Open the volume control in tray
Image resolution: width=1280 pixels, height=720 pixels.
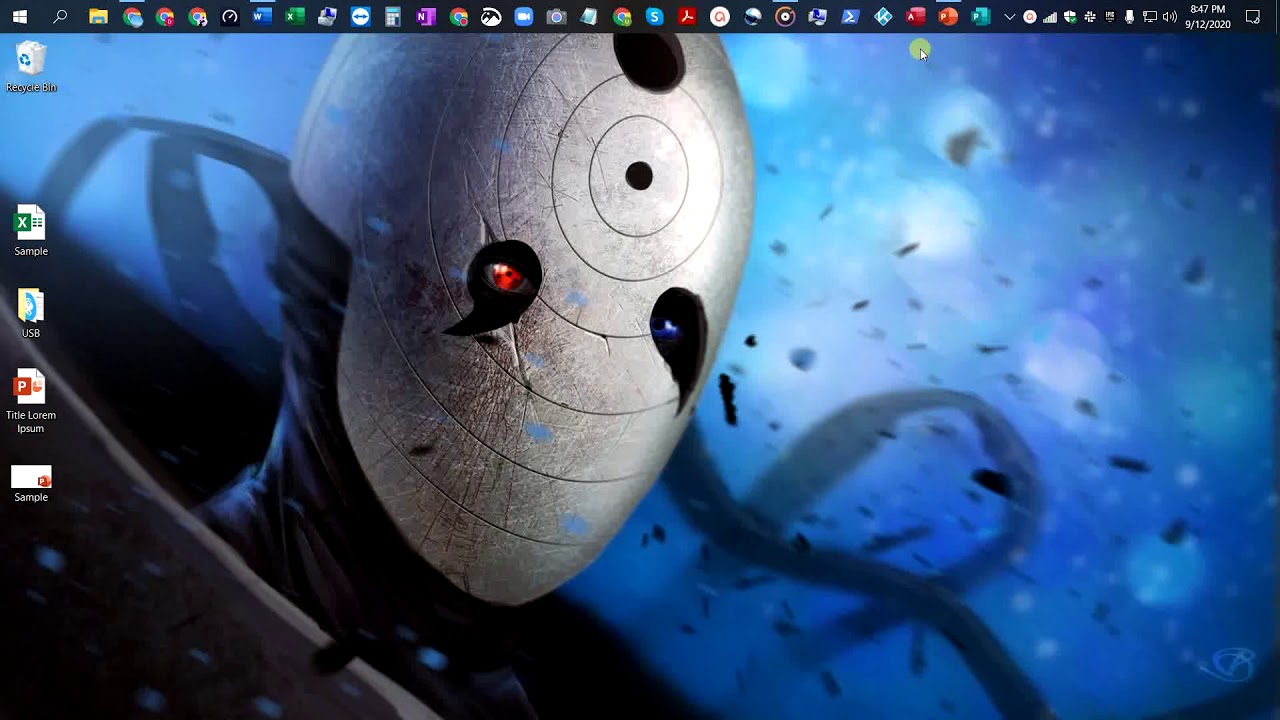[x=1170, y=17]
